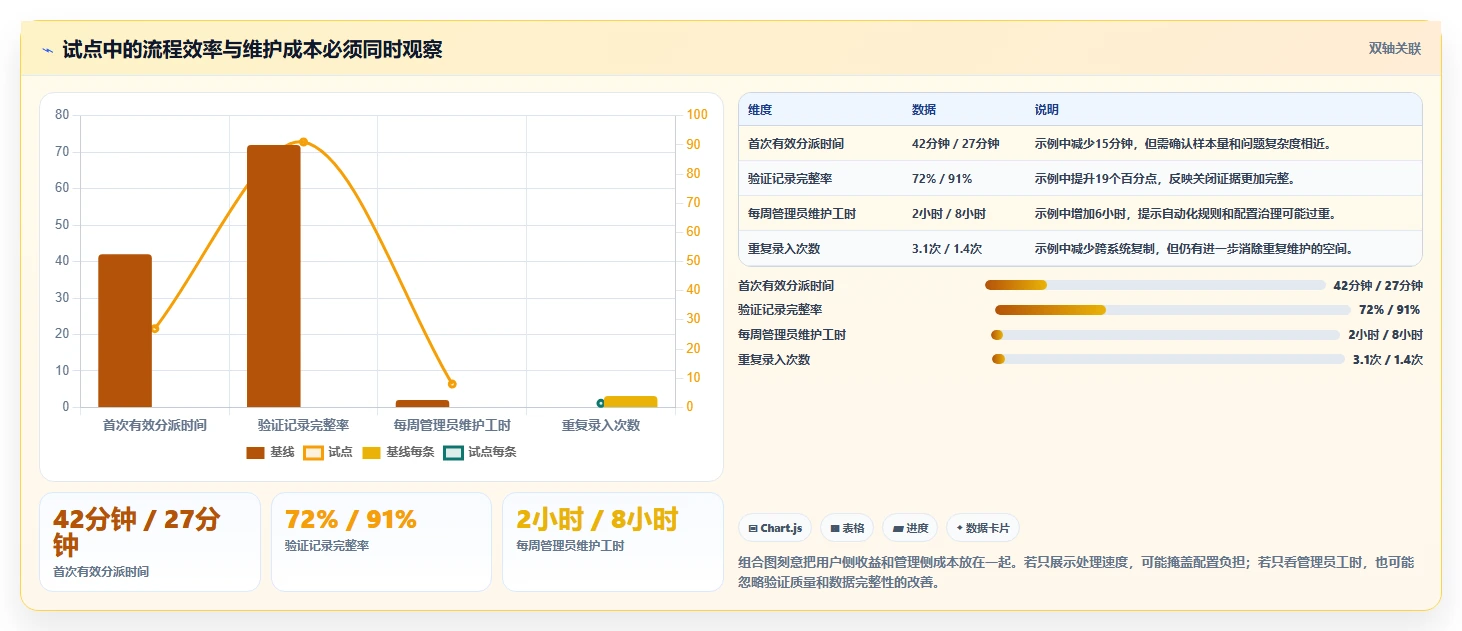Screen dimensions: 1462x631
Task: Click the card title 试点中的流程效率与维护成本必须同时观察
Action: click(252, 50)
